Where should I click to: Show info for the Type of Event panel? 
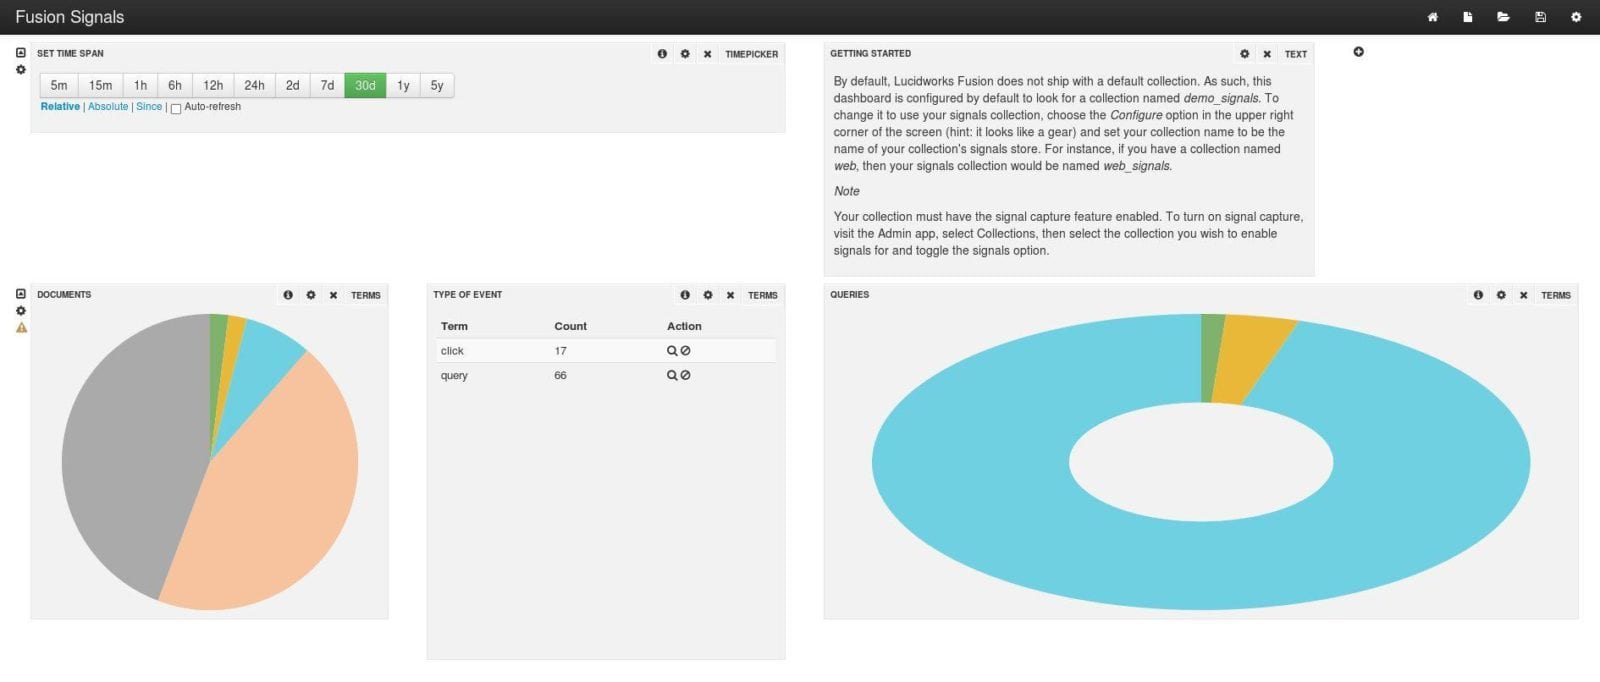click(x=685, y=295)
